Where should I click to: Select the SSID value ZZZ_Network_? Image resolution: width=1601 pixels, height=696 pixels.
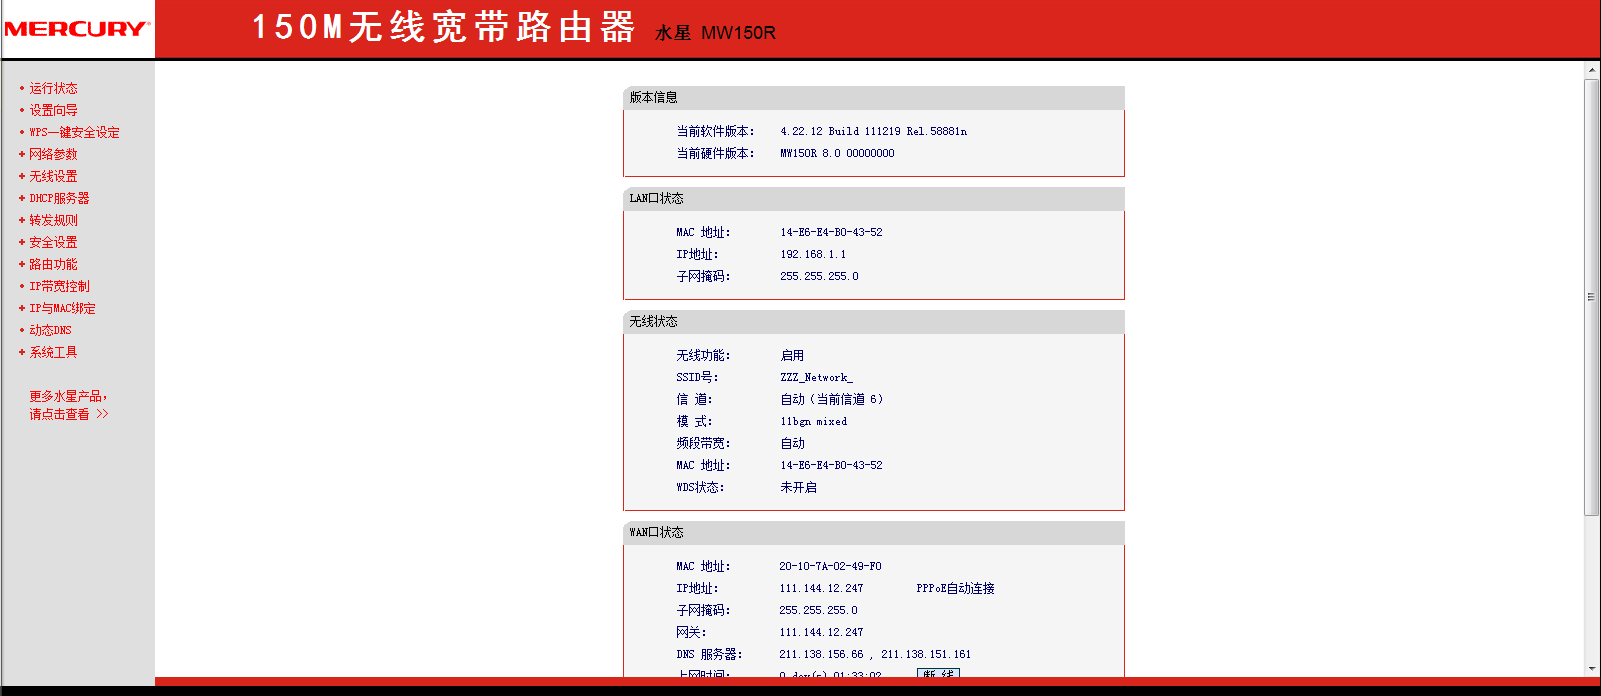pyautogui.click(x=816, y=377)
